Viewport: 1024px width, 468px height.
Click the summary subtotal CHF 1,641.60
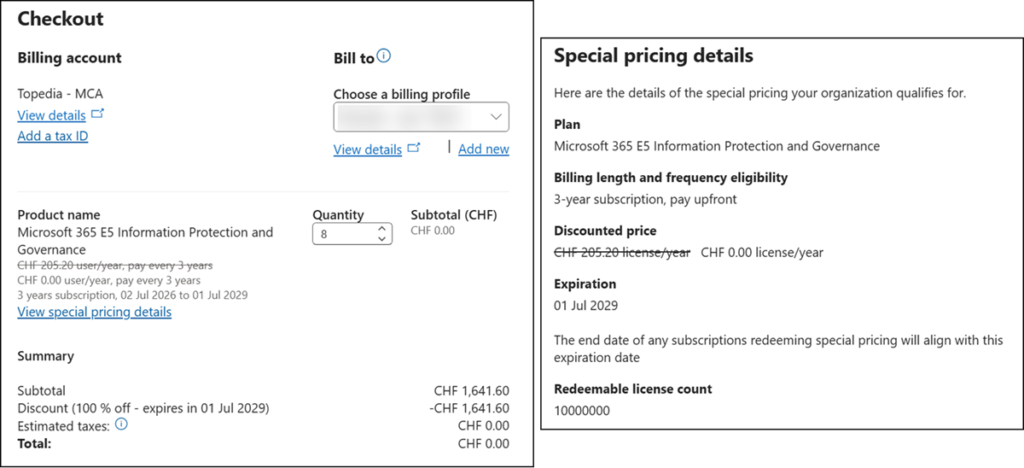pos(472,392)
